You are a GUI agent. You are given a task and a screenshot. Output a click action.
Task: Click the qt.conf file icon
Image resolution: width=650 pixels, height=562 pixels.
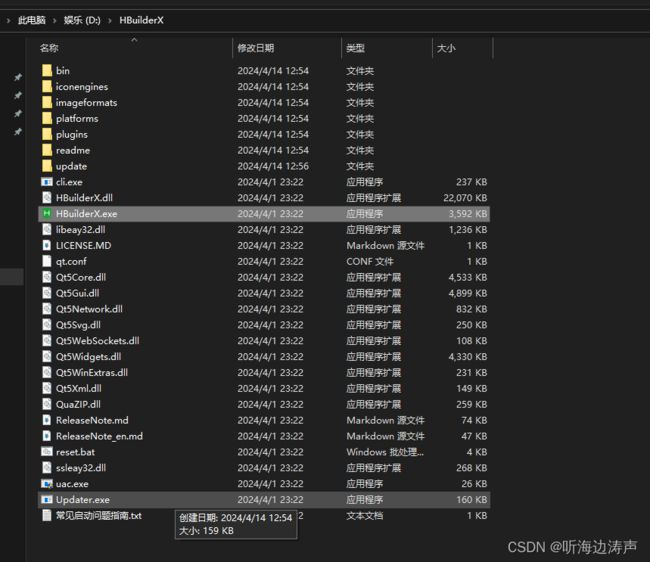(47, 261)
